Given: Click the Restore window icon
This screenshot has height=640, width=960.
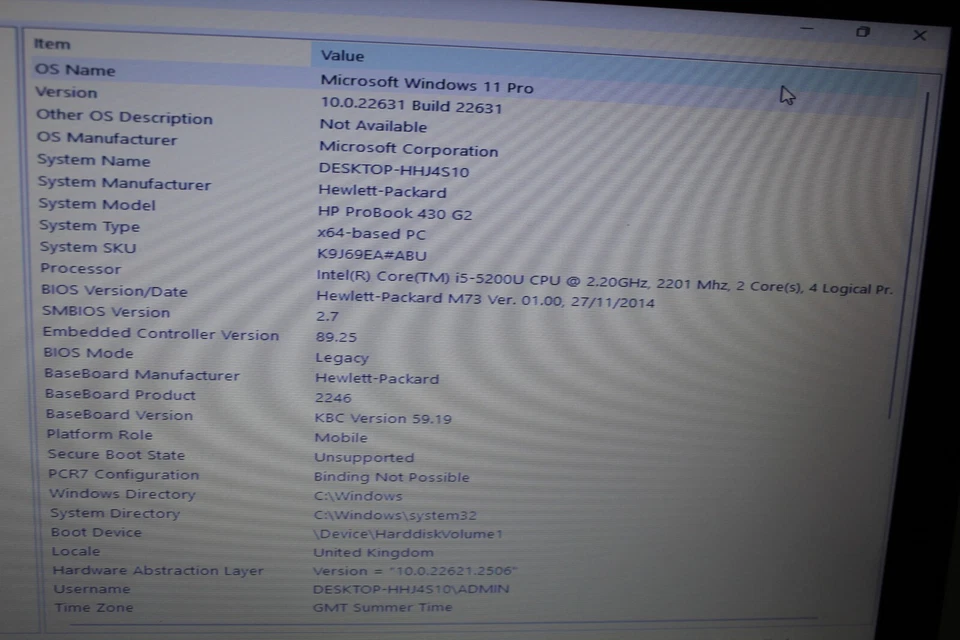Looking at the screenshot, I should pyautogui.click(x=862, y=33).
